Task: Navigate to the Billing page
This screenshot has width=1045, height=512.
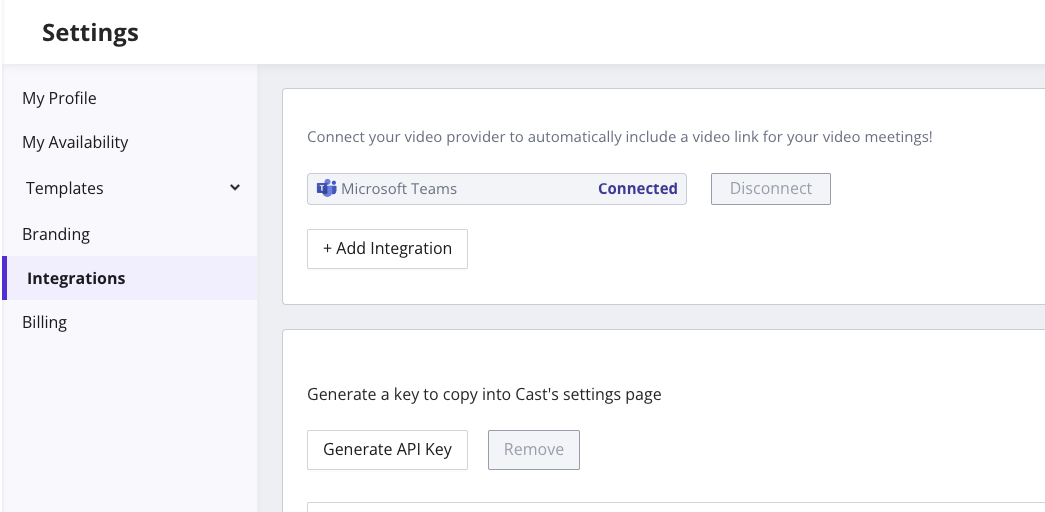Action: point(45,322)
